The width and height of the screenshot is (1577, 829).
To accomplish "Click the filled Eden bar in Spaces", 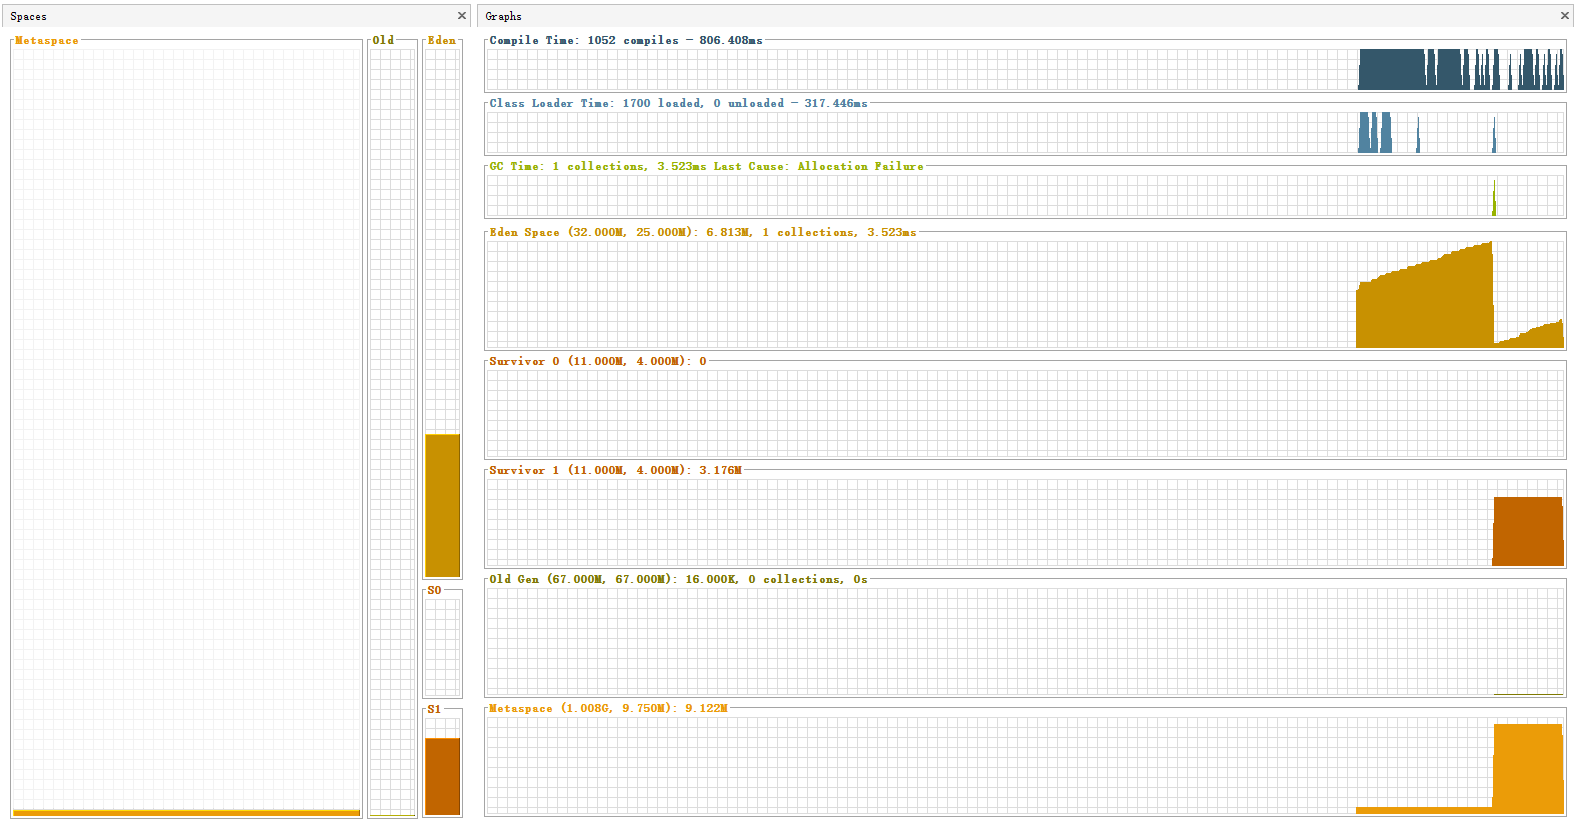I will [x=442, y=505].
